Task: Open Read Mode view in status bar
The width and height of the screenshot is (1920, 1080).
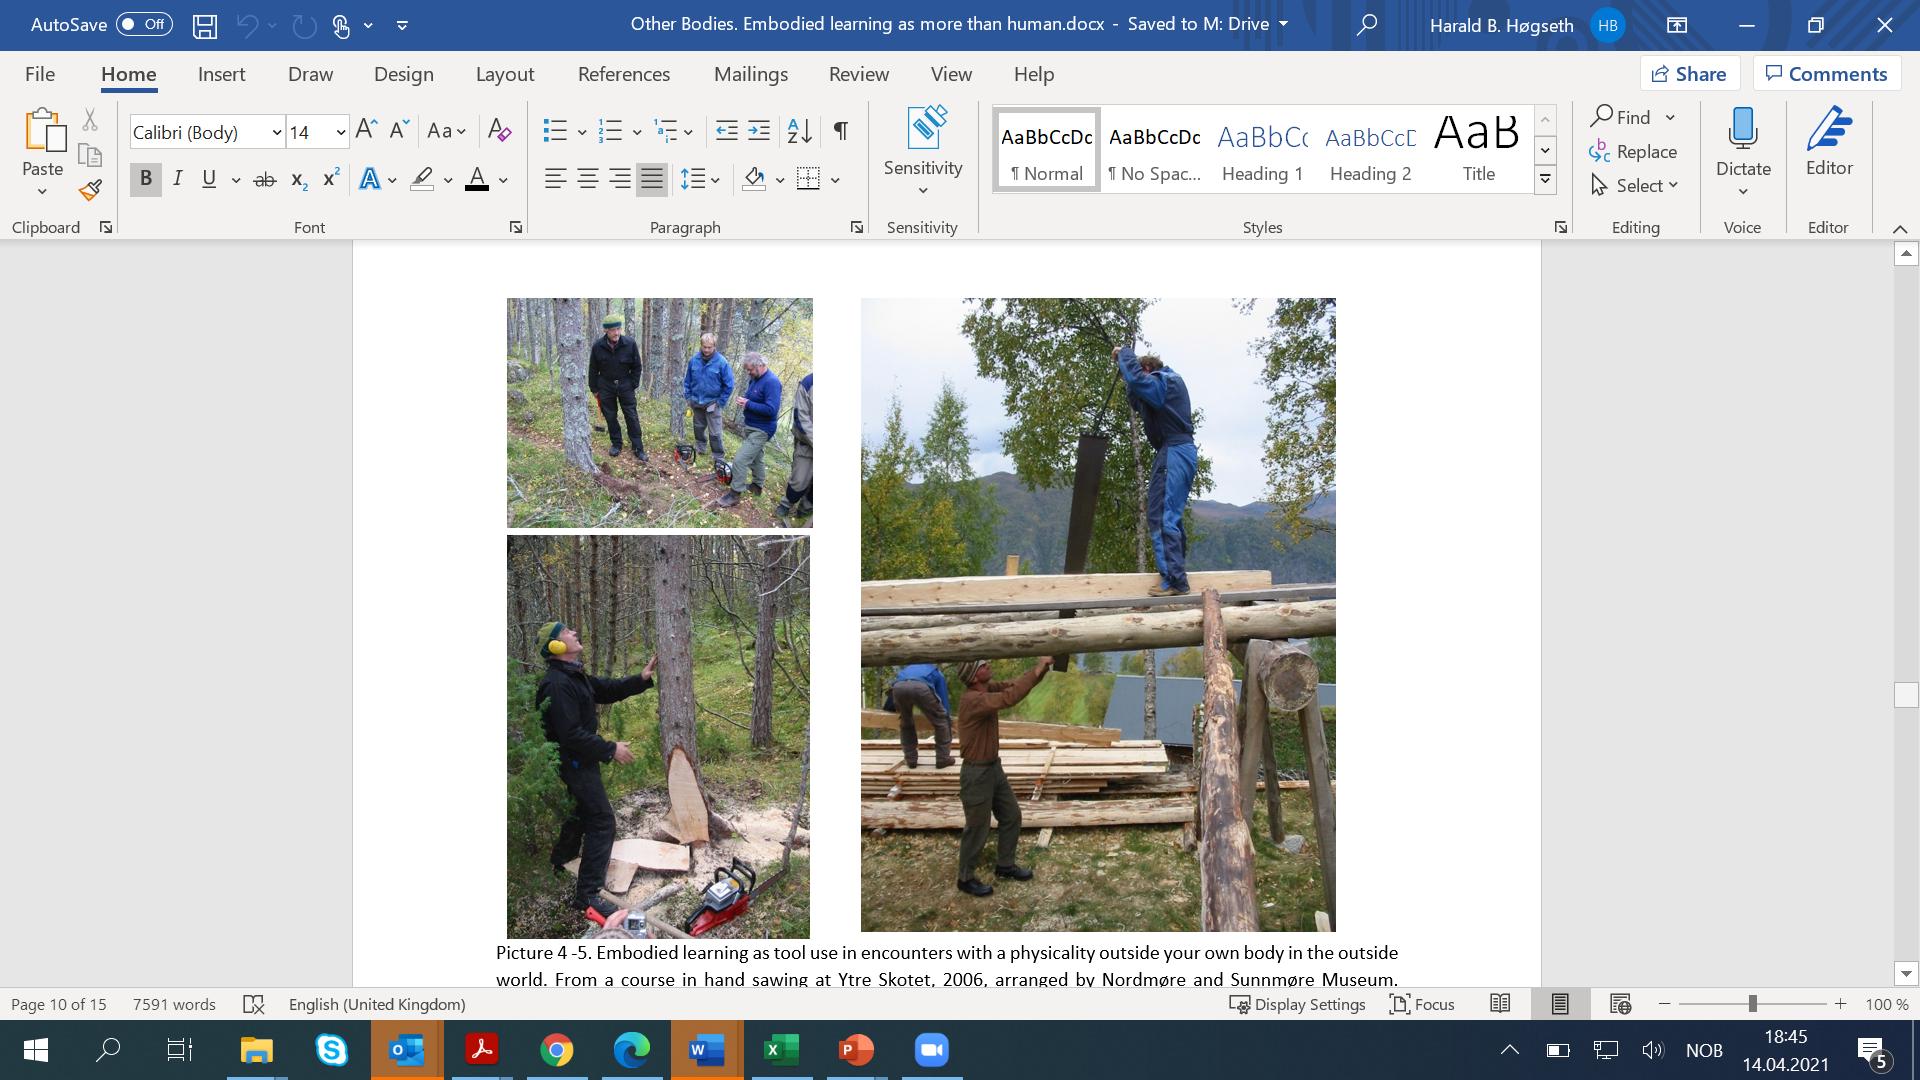Action: [1500, 1004]
